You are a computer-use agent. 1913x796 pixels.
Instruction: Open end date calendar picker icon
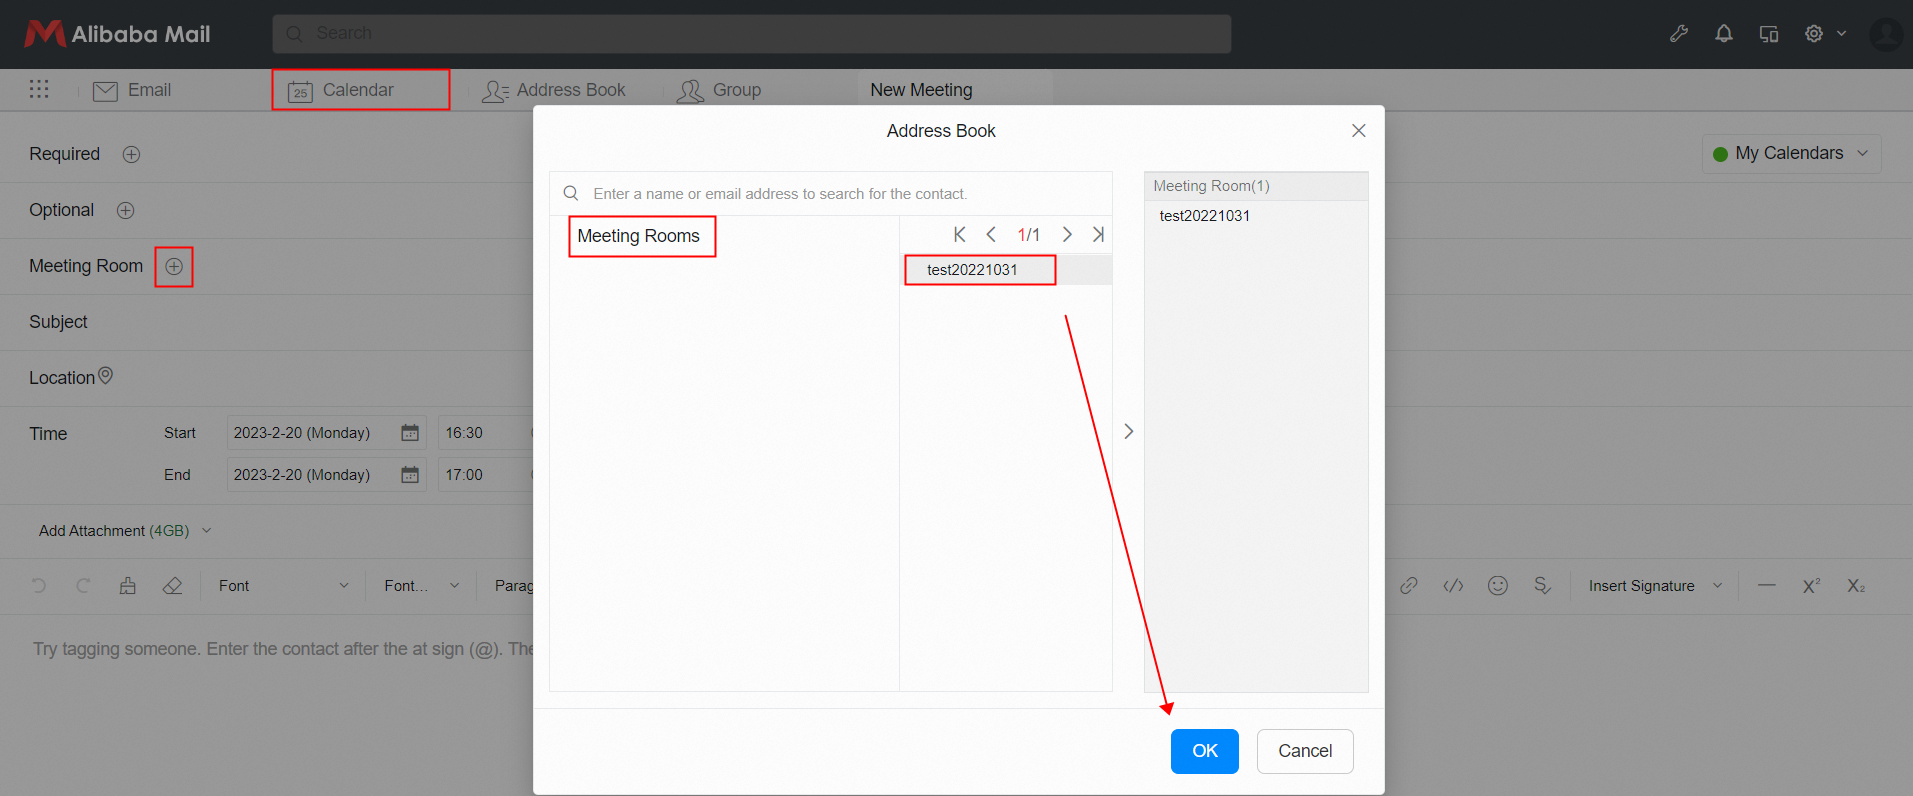click(x=410, y=475)
